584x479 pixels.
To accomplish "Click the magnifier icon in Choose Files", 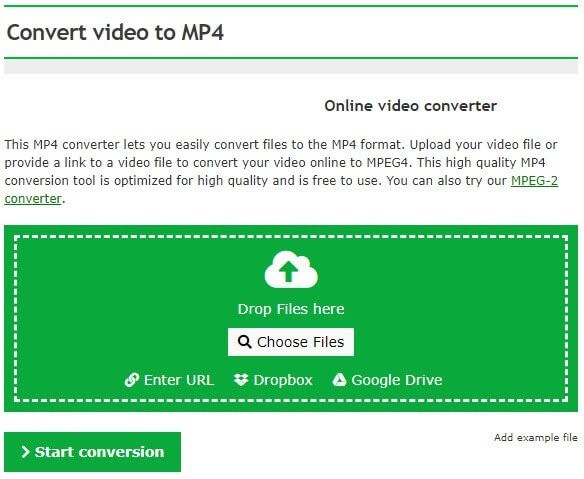I will 244,342.
